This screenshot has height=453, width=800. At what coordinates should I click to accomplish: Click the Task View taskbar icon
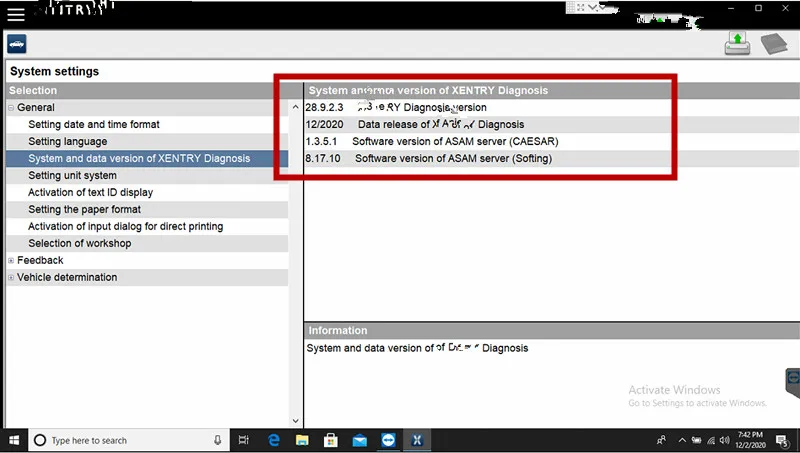(244, 440)
